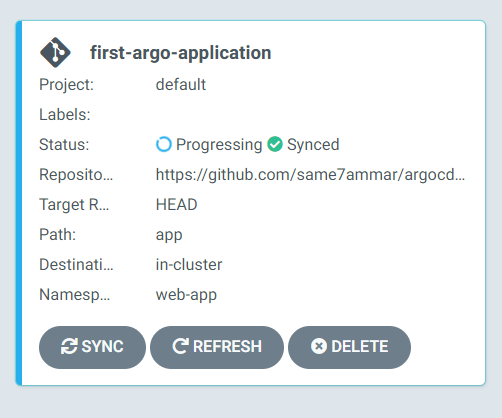Click the blue left edge status bar
The width and height of the screenshot is (502, 418).
click(x=19, y=203)
